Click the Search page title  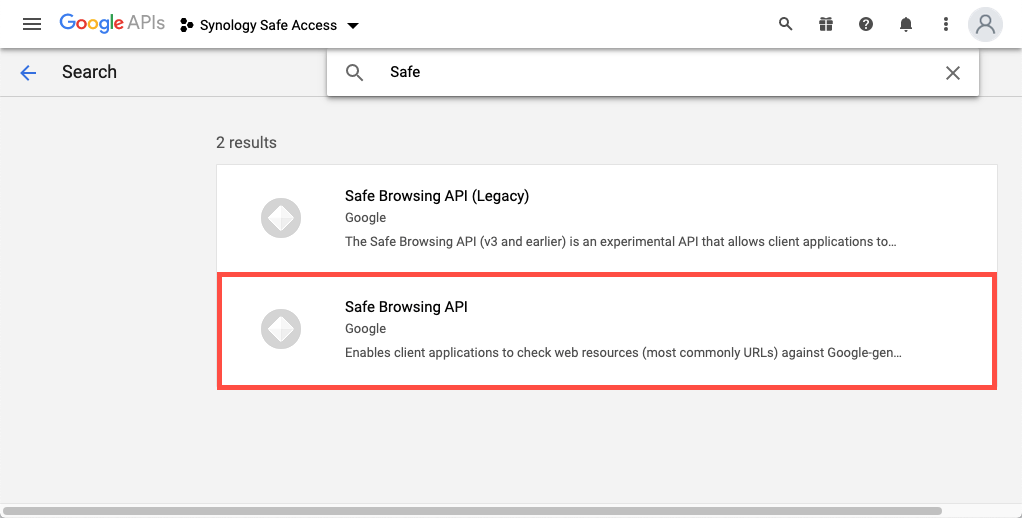point(89,72)
